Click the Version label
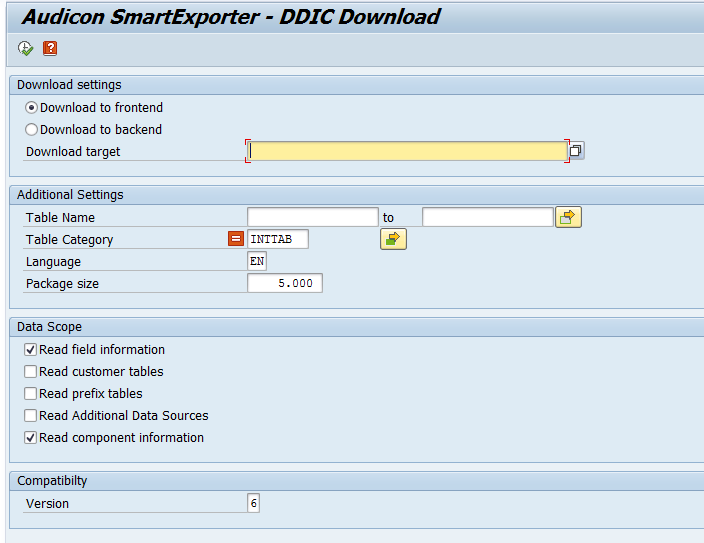The height and width of the screenshot is (543, 704). pos(48,504)
